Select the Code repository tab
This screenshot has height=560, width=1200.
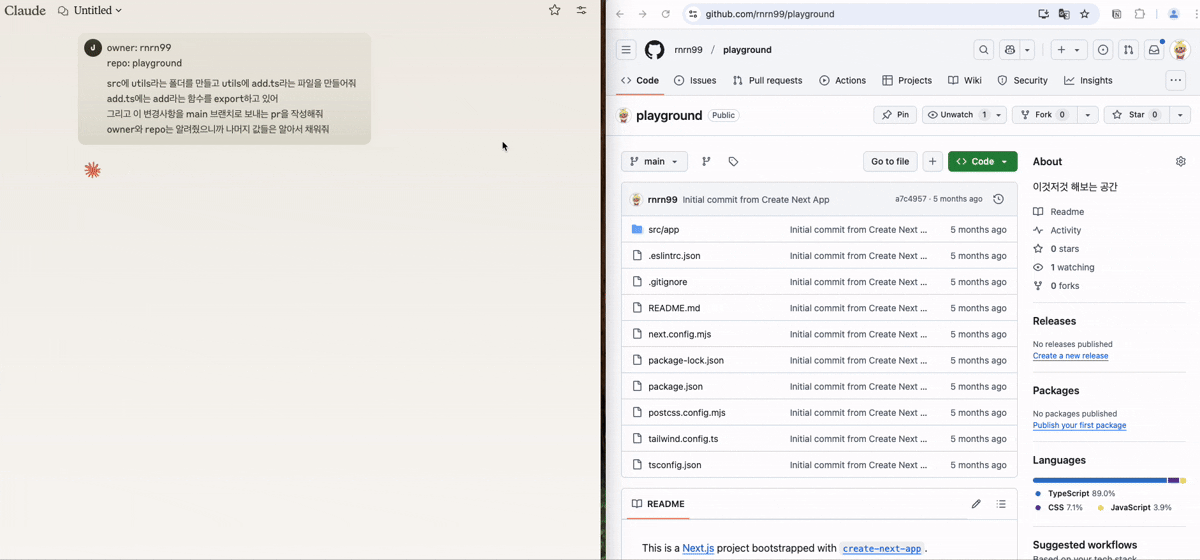[640, 80]
